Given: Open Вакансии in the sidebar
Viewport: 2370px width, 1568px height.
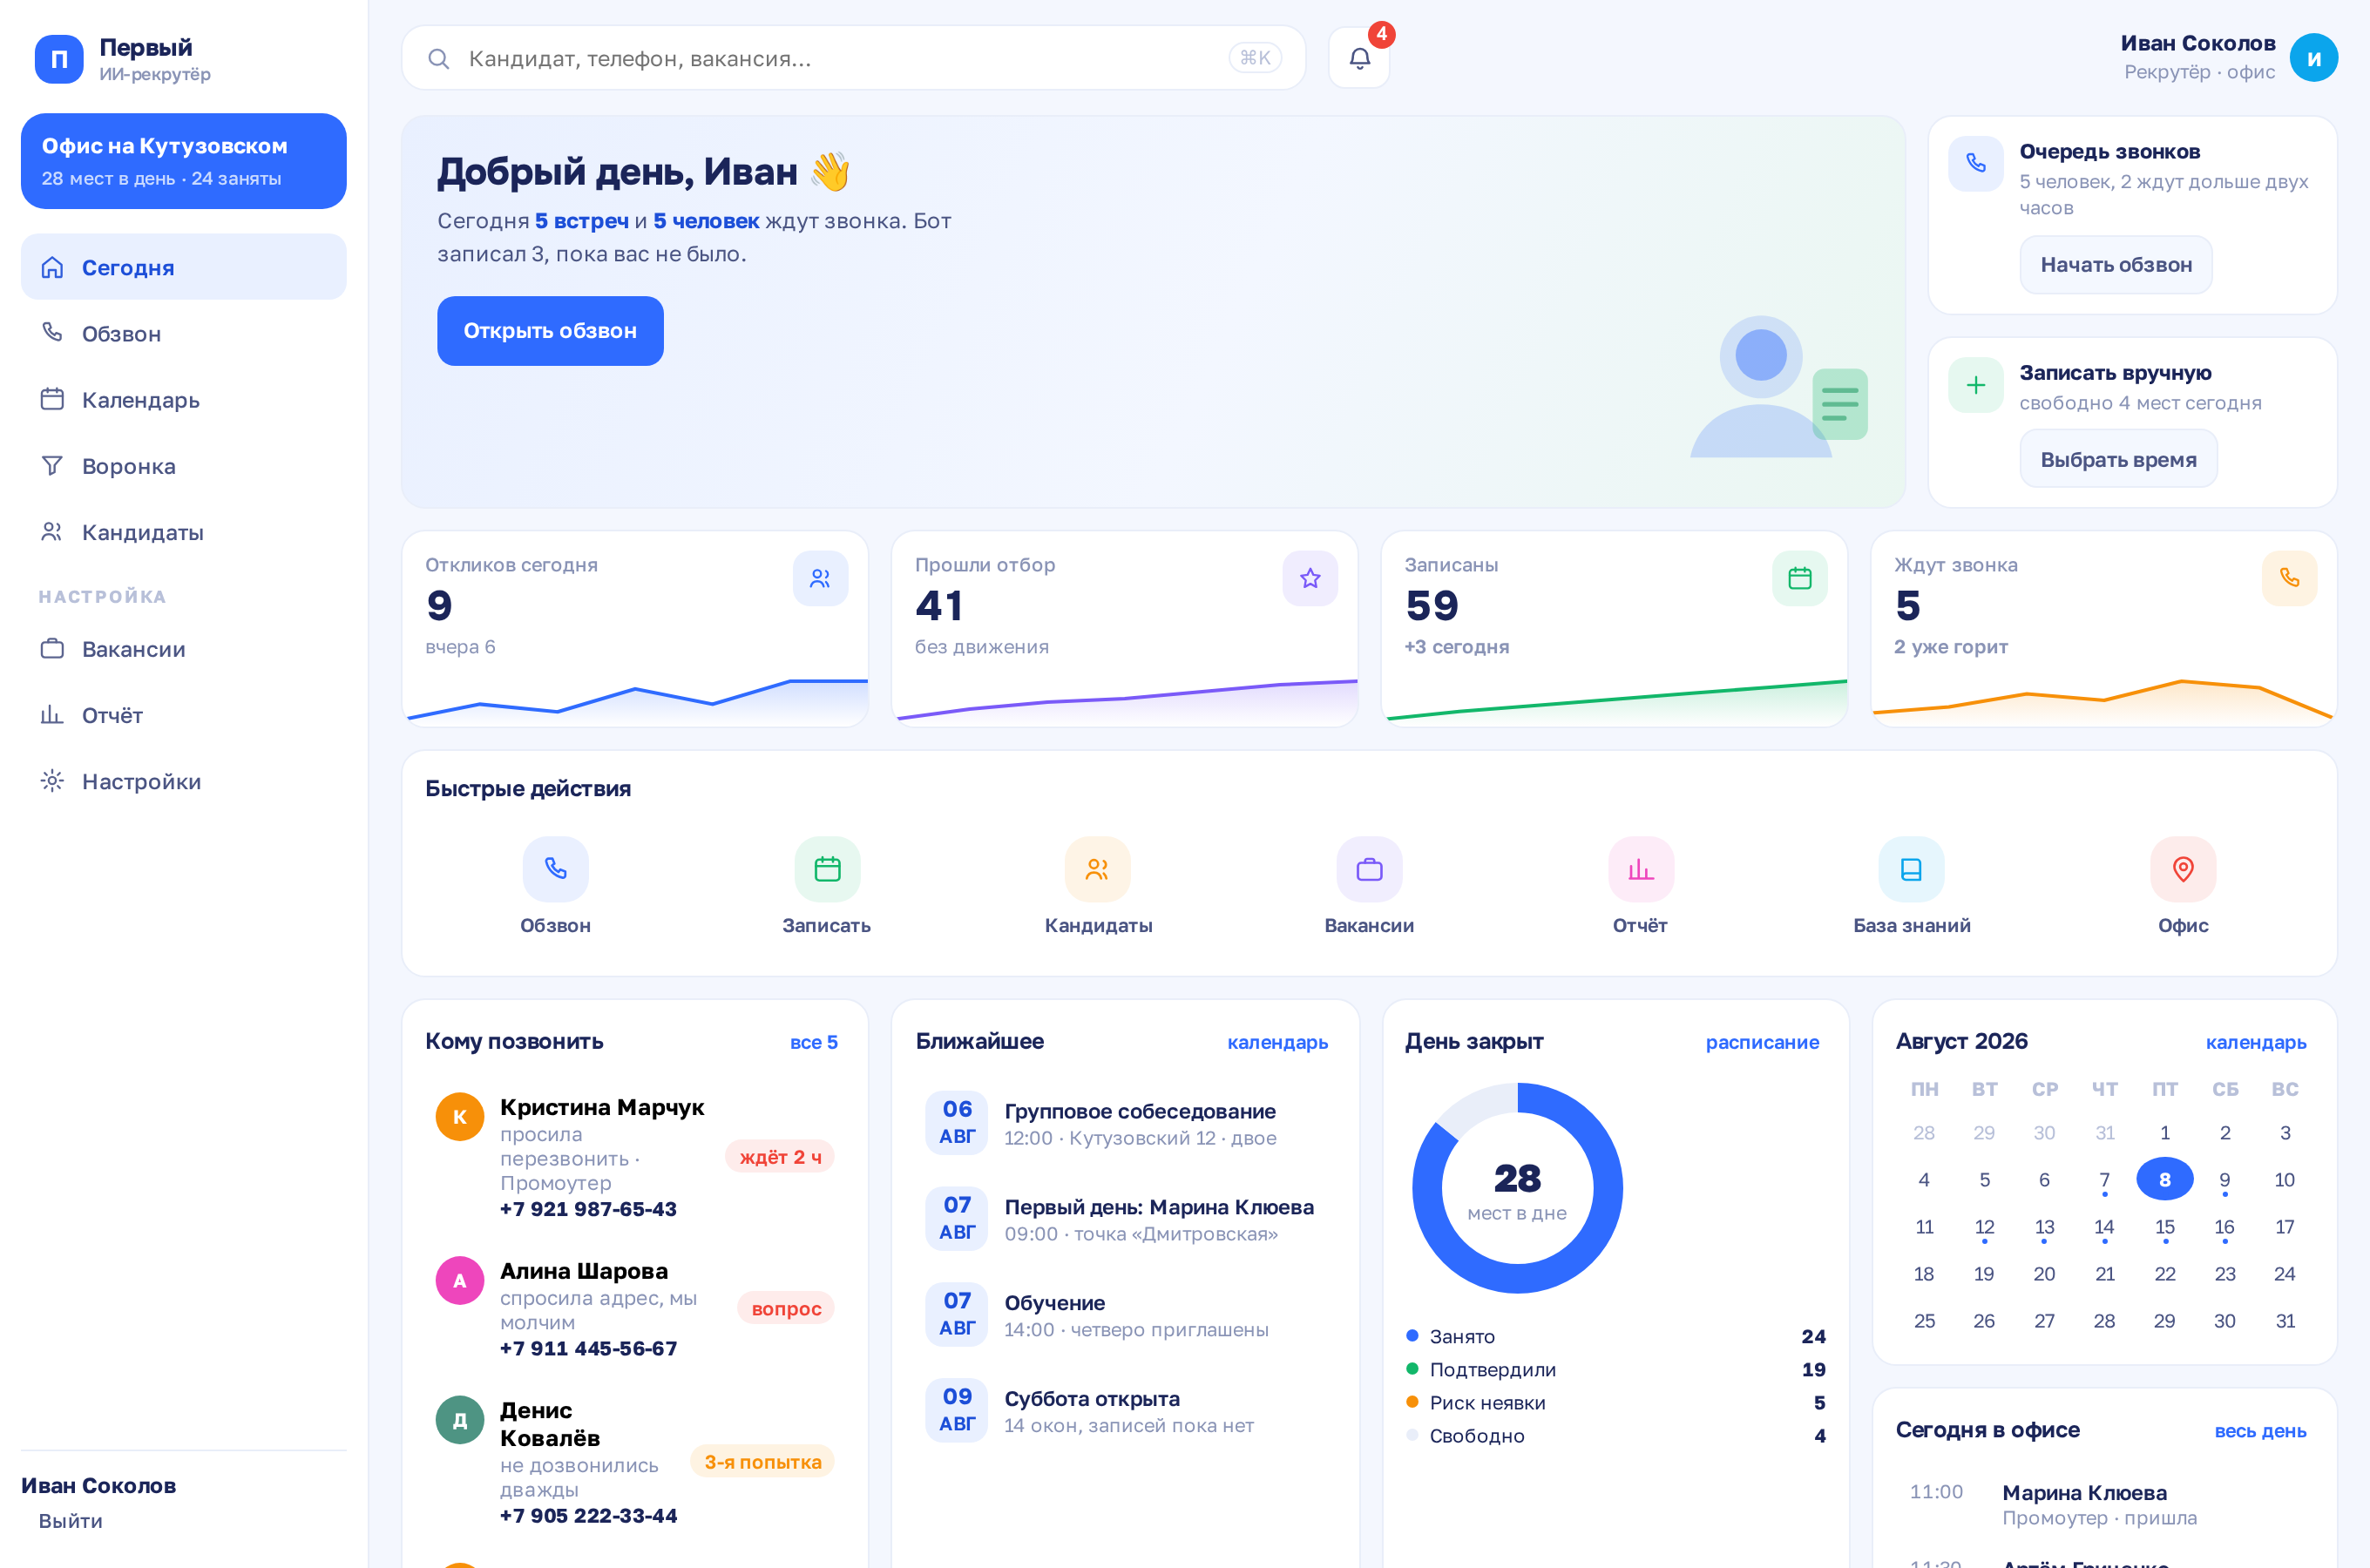Looking at the screenshot, I should coord(184,648).
